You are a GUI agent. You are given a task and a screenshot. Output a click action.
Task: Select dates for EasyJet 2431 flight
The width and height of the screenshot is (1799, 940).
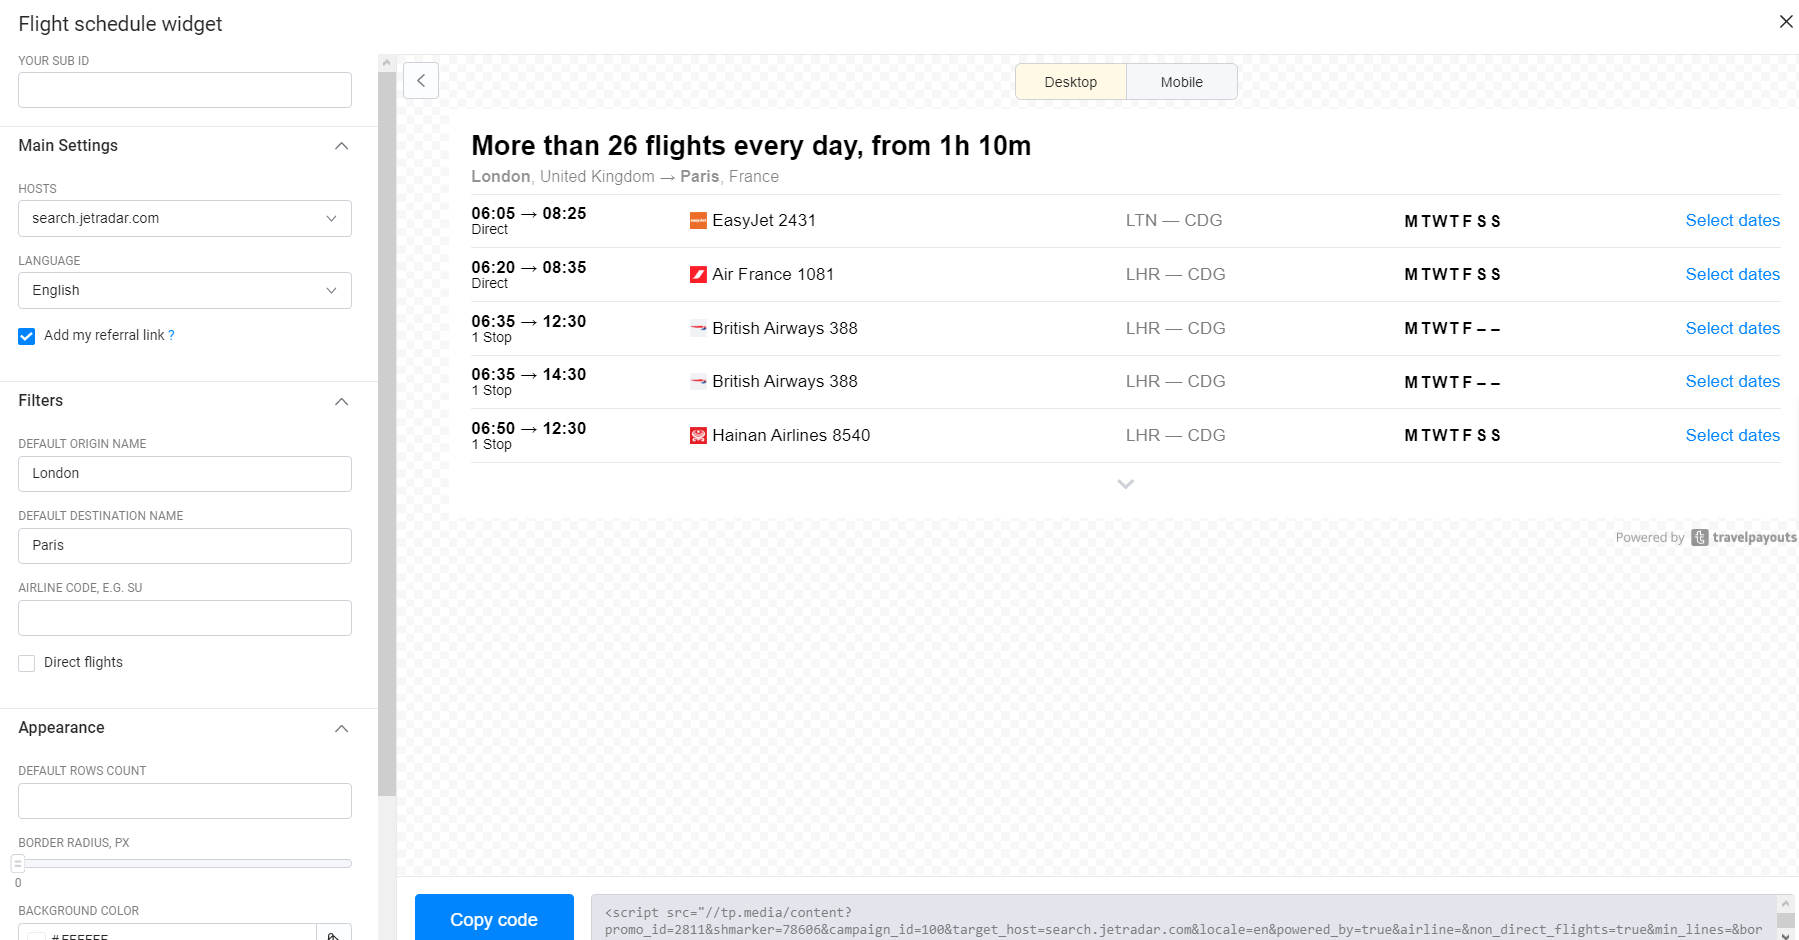[x=1732, y=220]
